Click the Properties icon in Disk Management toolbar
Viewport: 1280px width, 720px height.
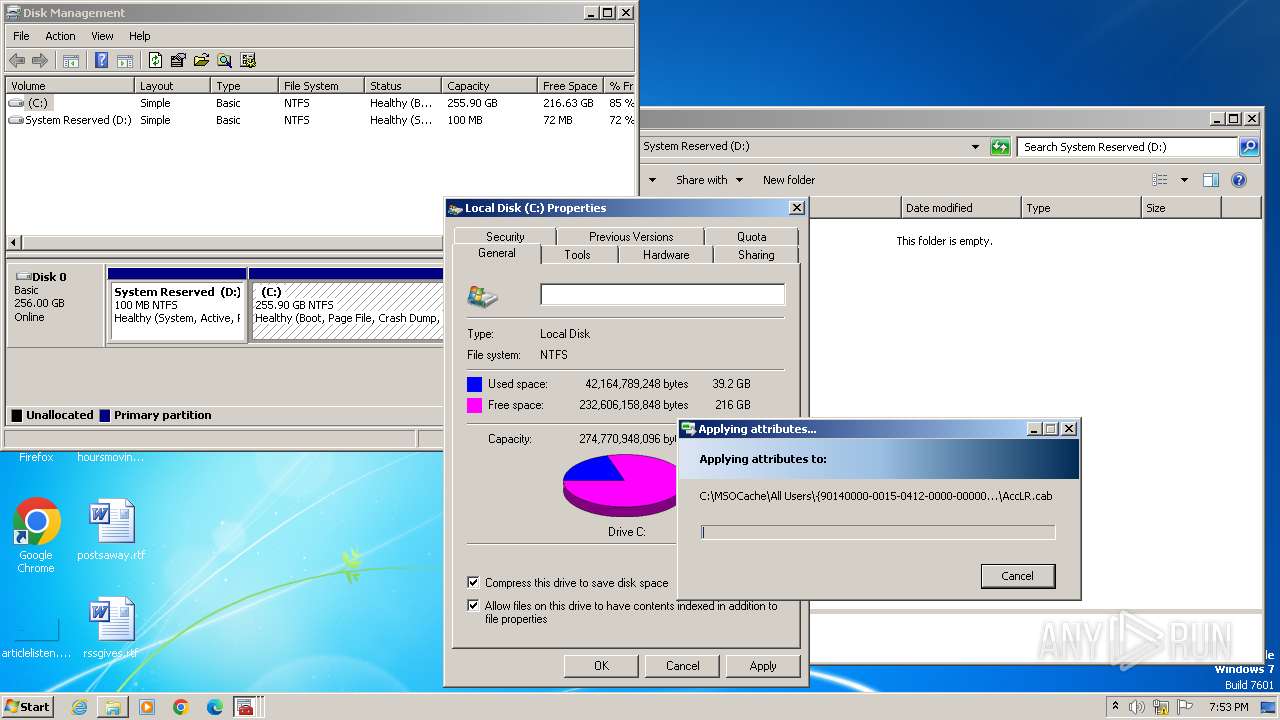pyautogui.click(x=179, y=60)
